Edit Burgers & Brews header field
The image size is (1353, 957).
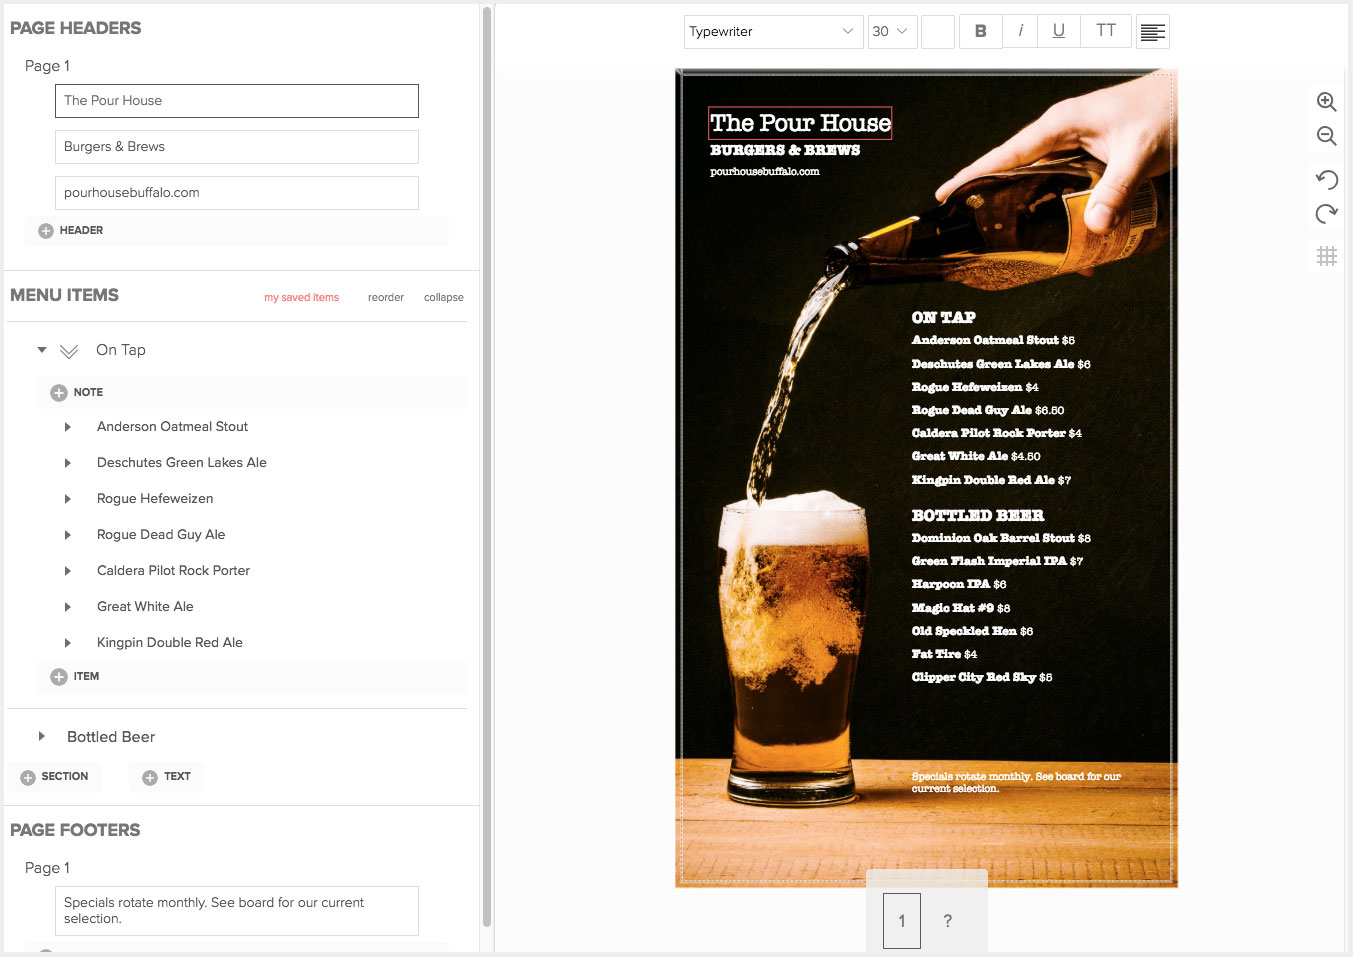coord(237,147)
